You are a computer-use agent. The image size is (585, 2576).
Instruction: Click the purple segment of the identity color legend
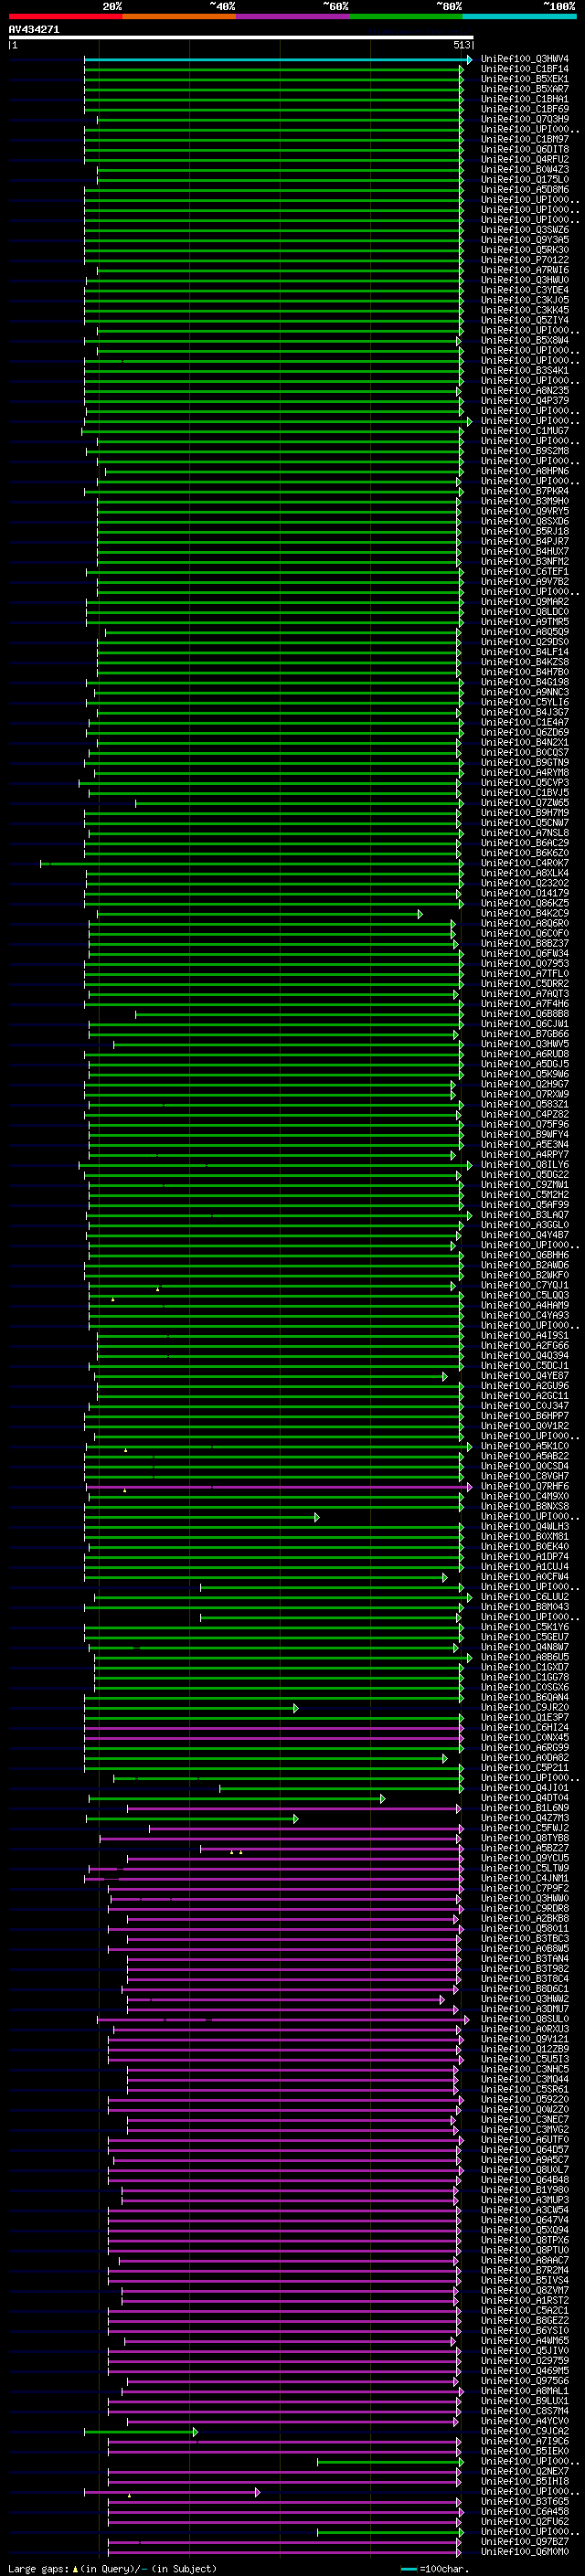(x=293, y=17)
